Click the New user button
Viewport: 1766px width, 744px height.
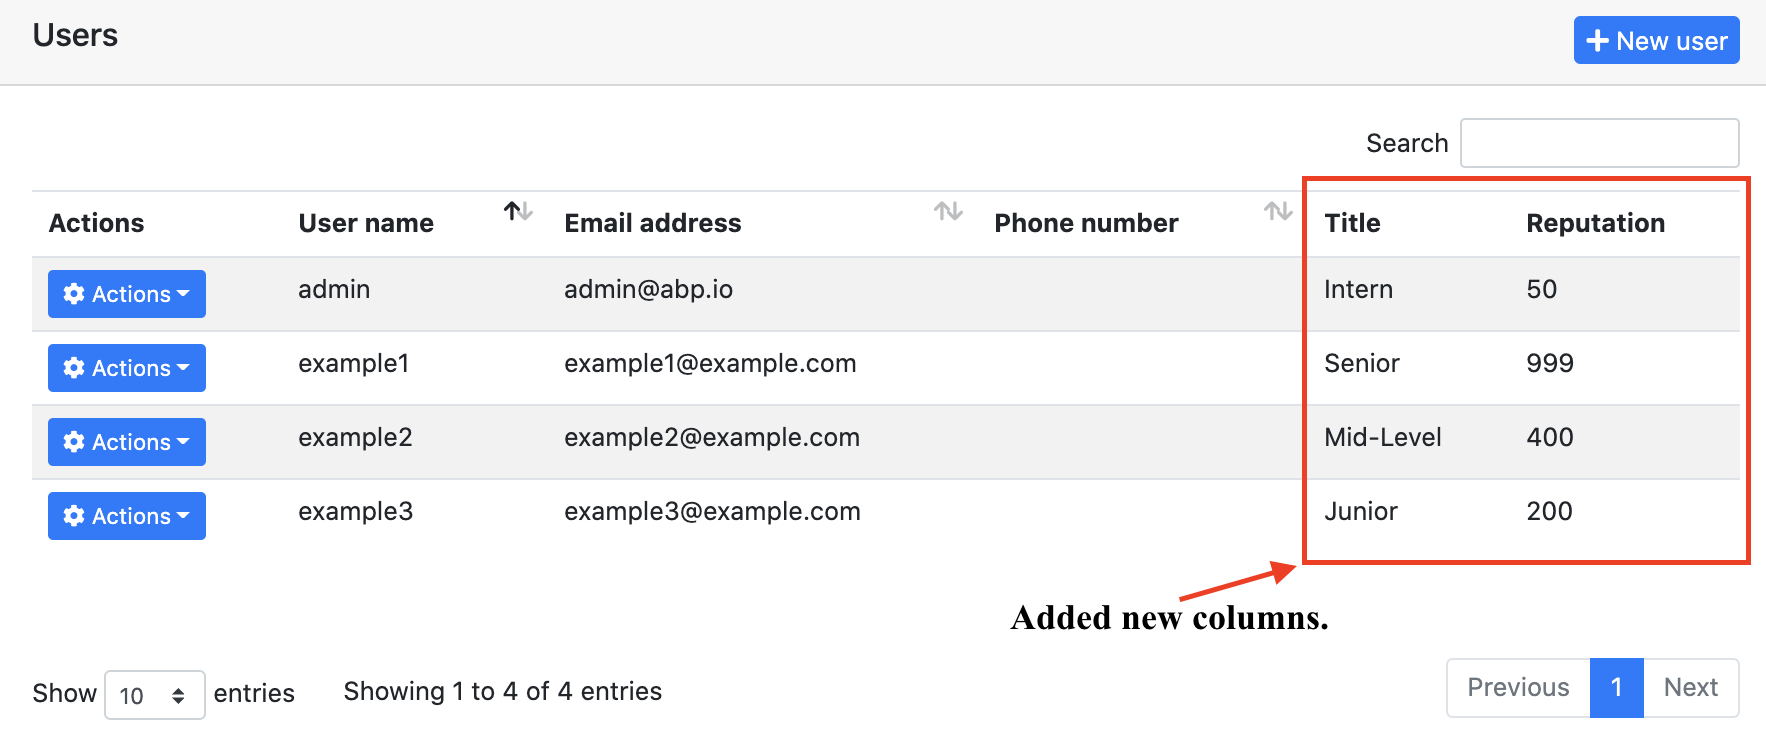[x=1656, y=41]
